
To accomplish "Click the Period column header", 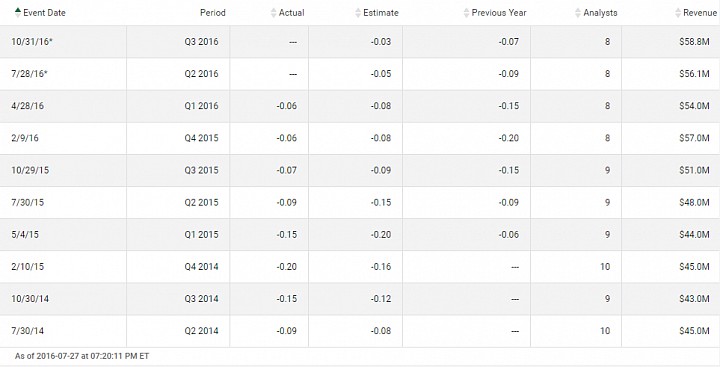I will pyautogui.click(x=213, y=13).
